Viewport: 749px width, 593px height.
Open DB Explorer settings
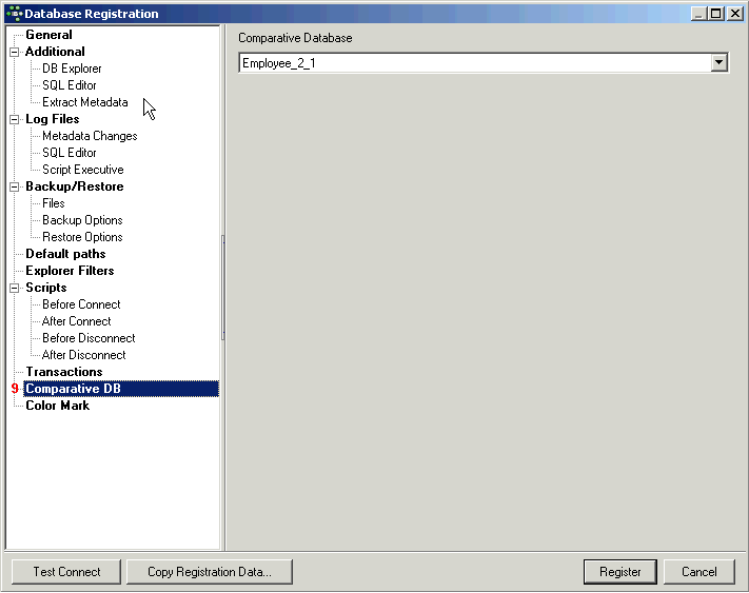[x=71, y=69]
